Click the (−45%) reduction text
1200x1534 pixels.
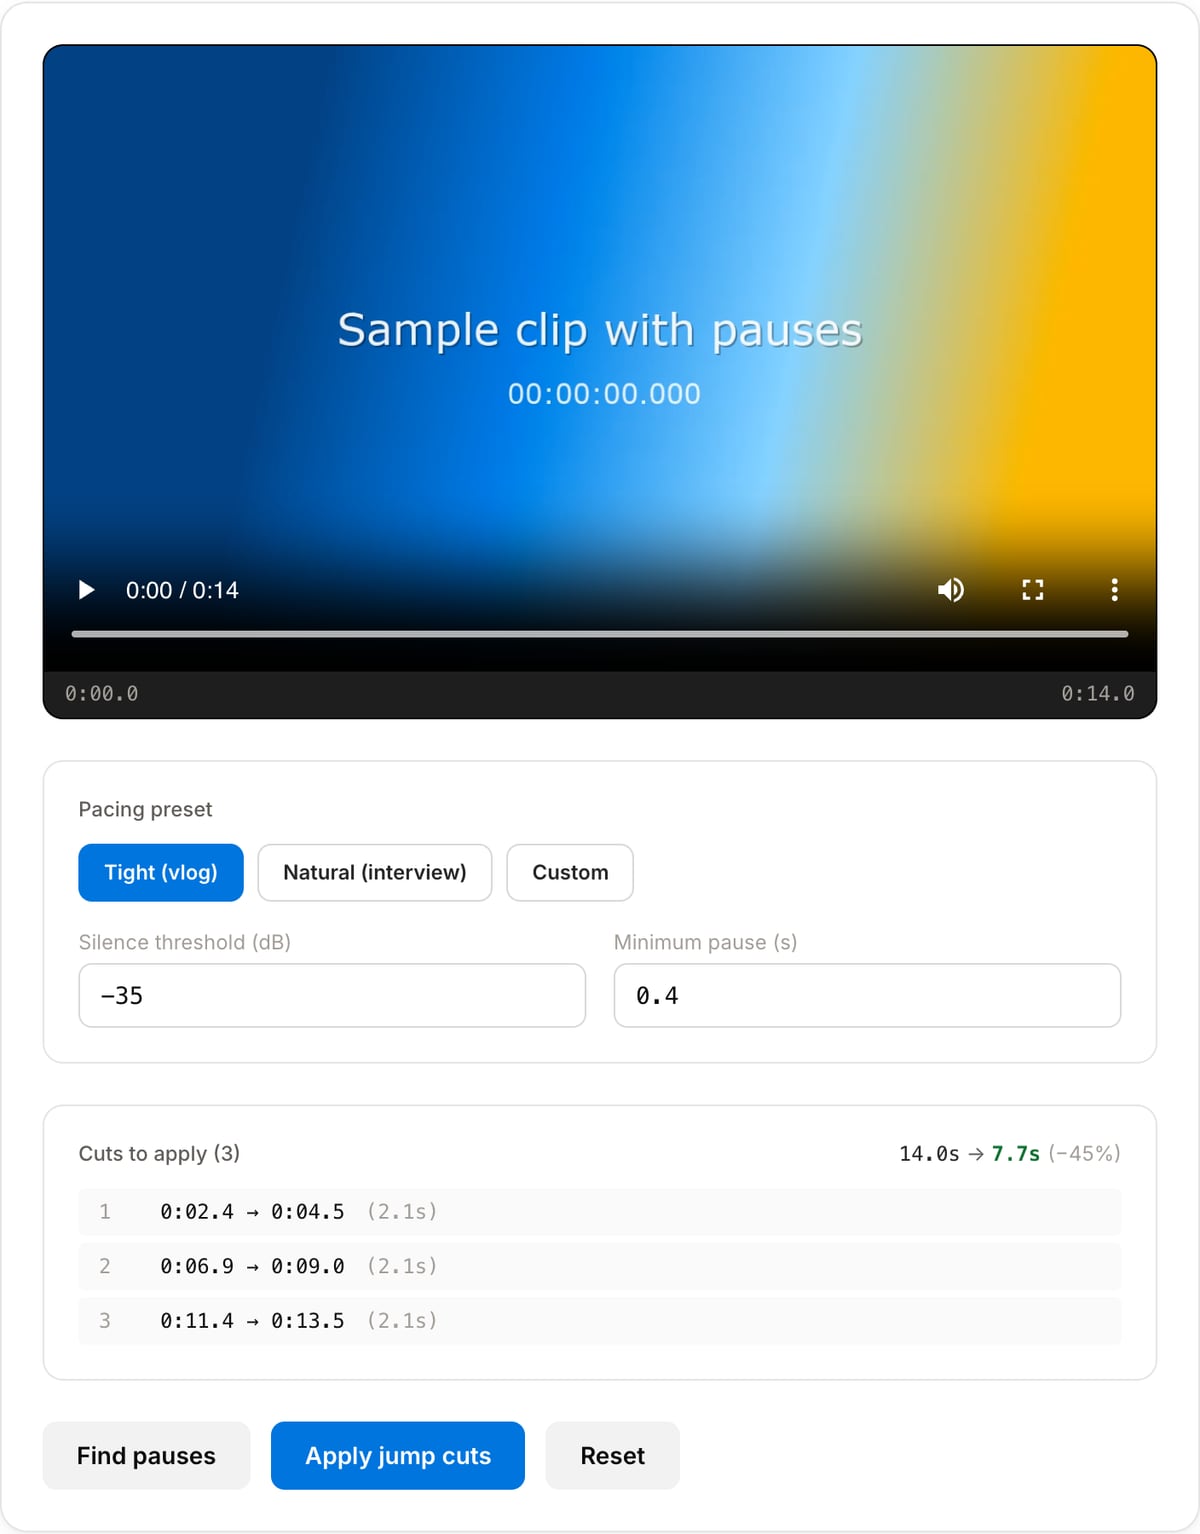[x=1084, y=1154]
